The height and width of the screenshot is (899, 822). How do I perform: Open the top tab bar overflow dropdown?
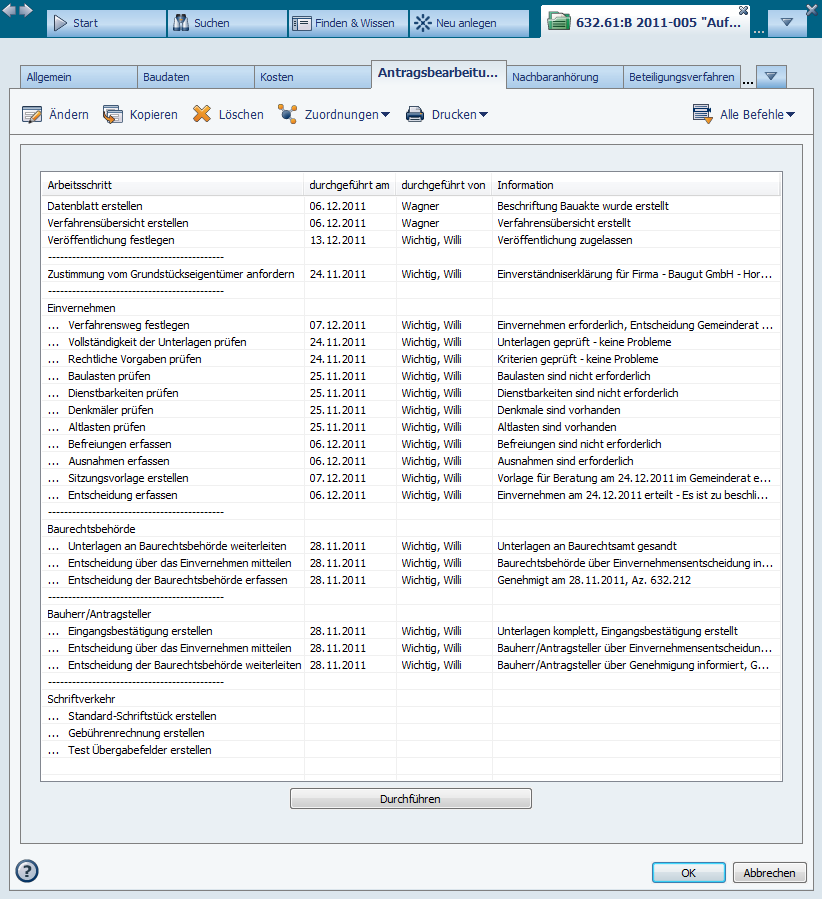pyautogui.click(x=787, y=23)
